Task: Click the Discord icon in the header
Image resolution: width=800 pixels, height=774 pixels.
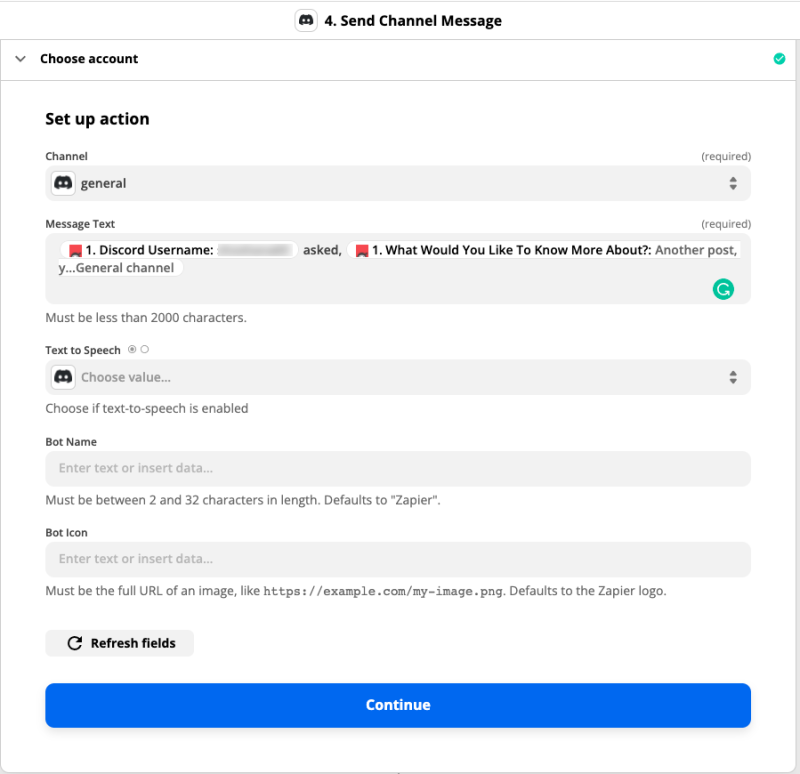Action: tap(306, 20)
